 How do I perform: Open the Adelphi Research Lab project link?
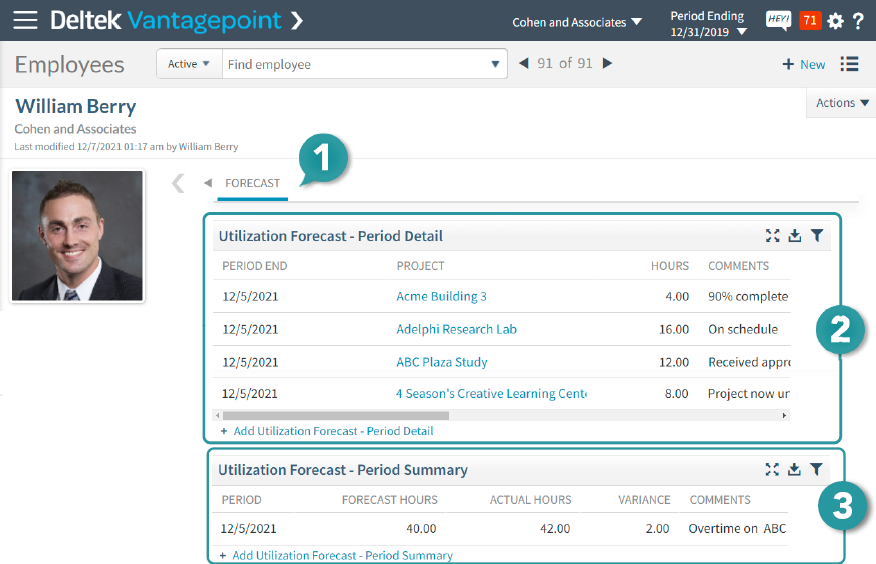(456, 329)
